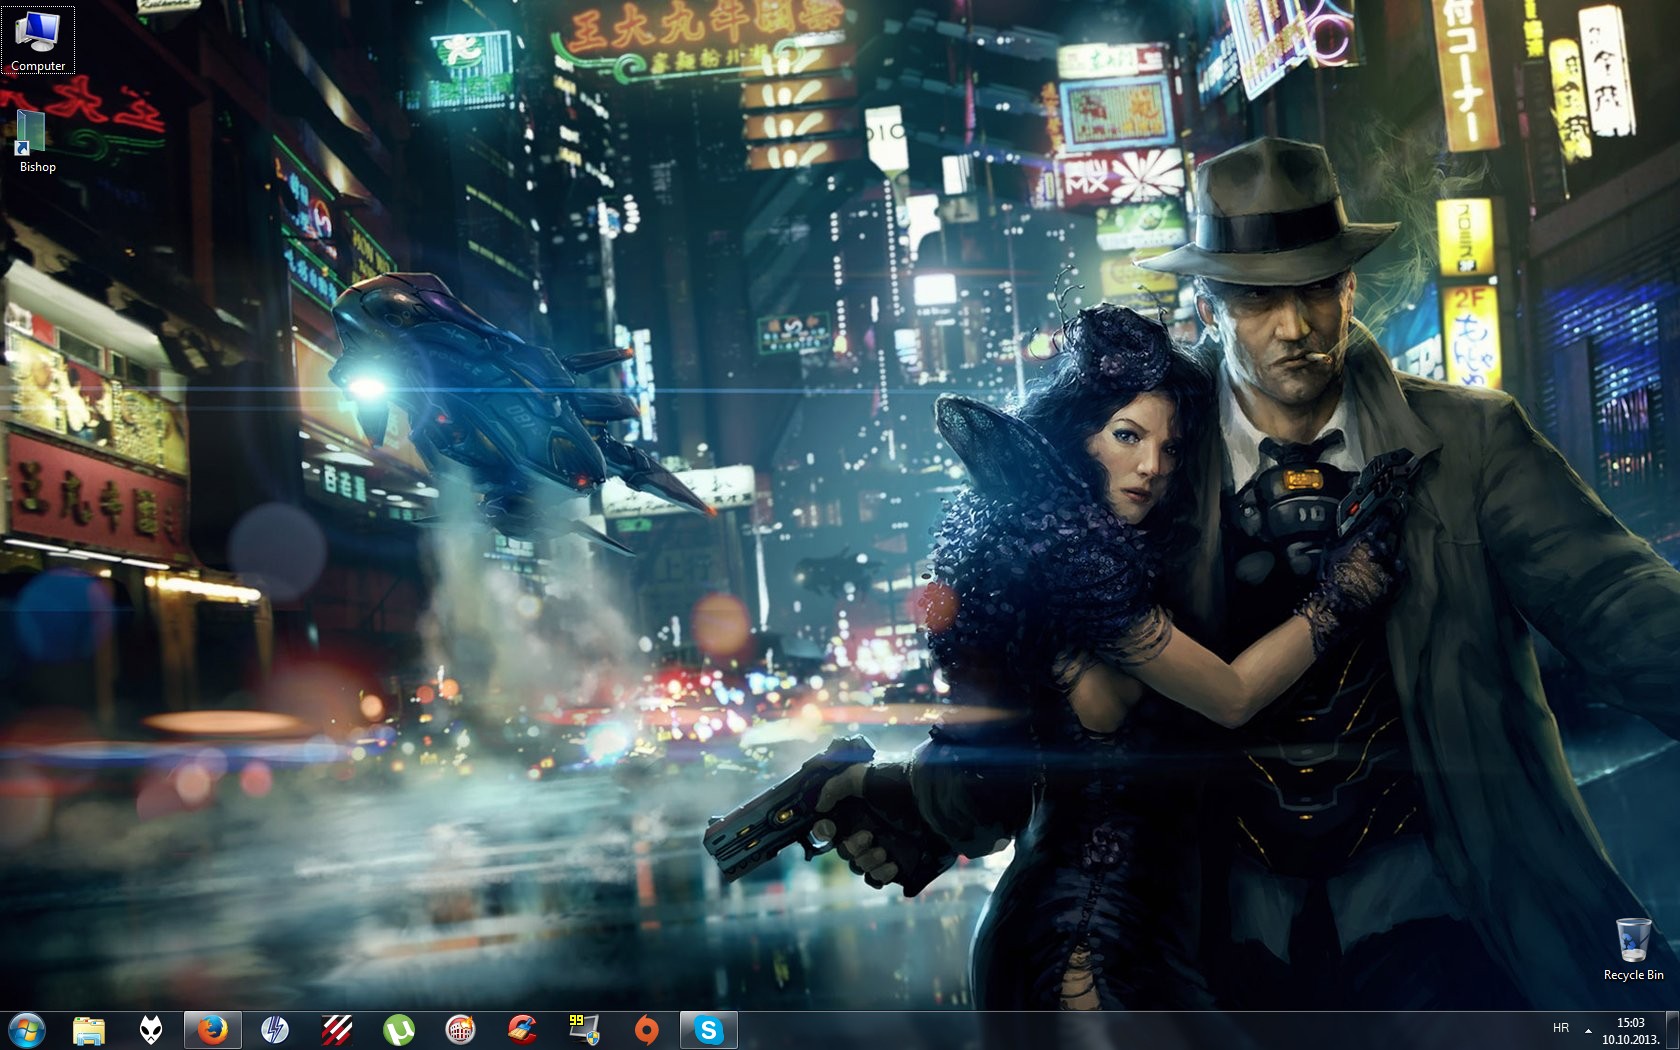1680x1050 pixels.
Task: Open Daemon Tools lightning-disc icon
Action: 274,1030
